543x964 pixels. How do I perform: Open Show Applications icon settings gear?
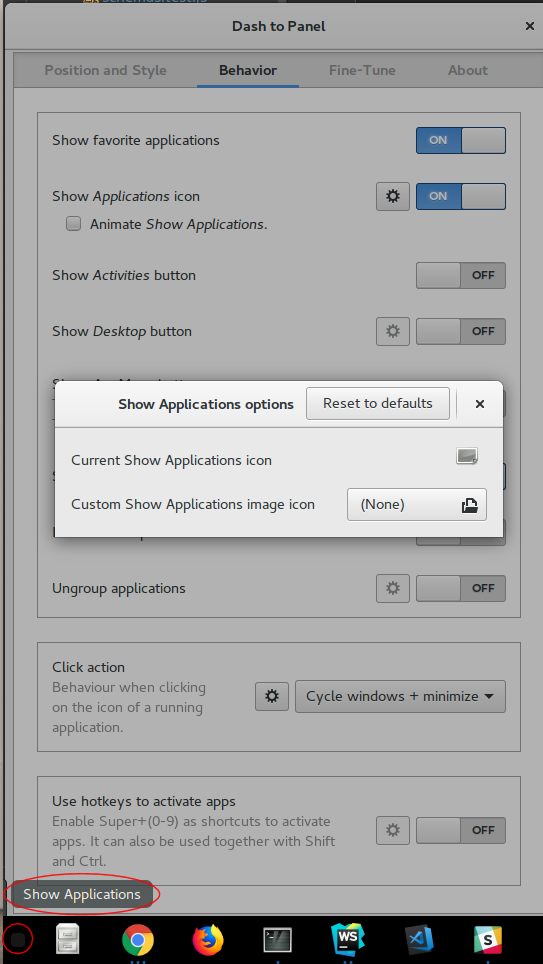(393, 197)
